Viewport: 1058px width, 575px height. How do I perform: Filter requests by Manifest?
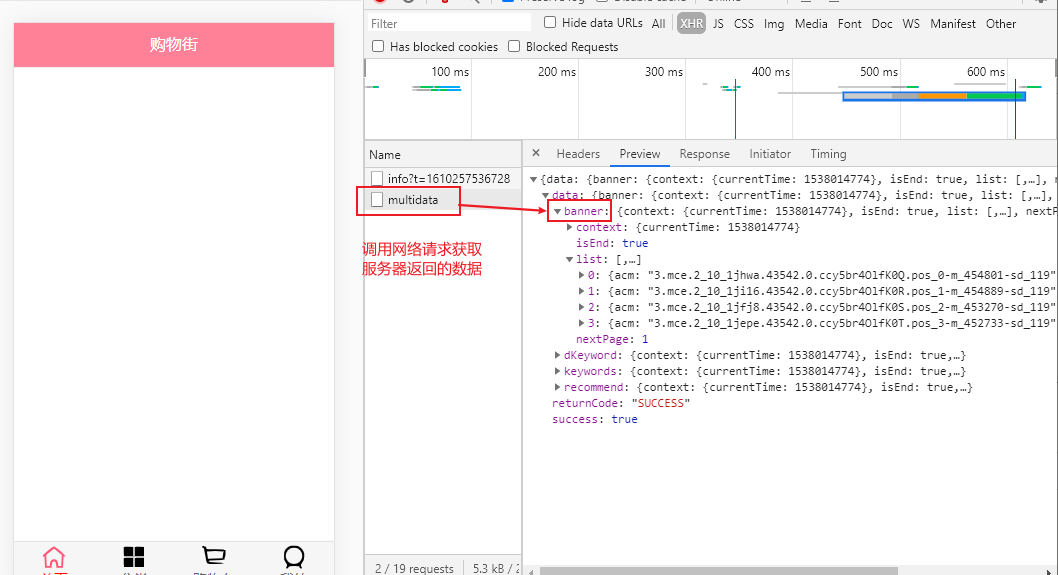point(953,24)
